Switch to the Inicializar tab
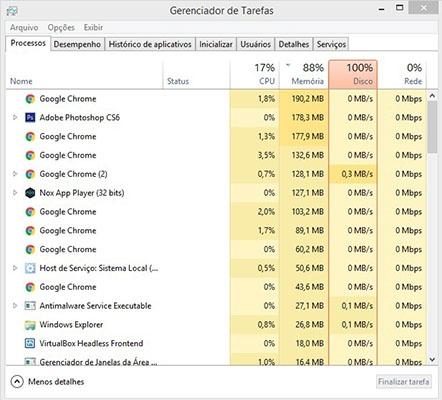This screenshot has height=400, width=442. pos(216,44)
